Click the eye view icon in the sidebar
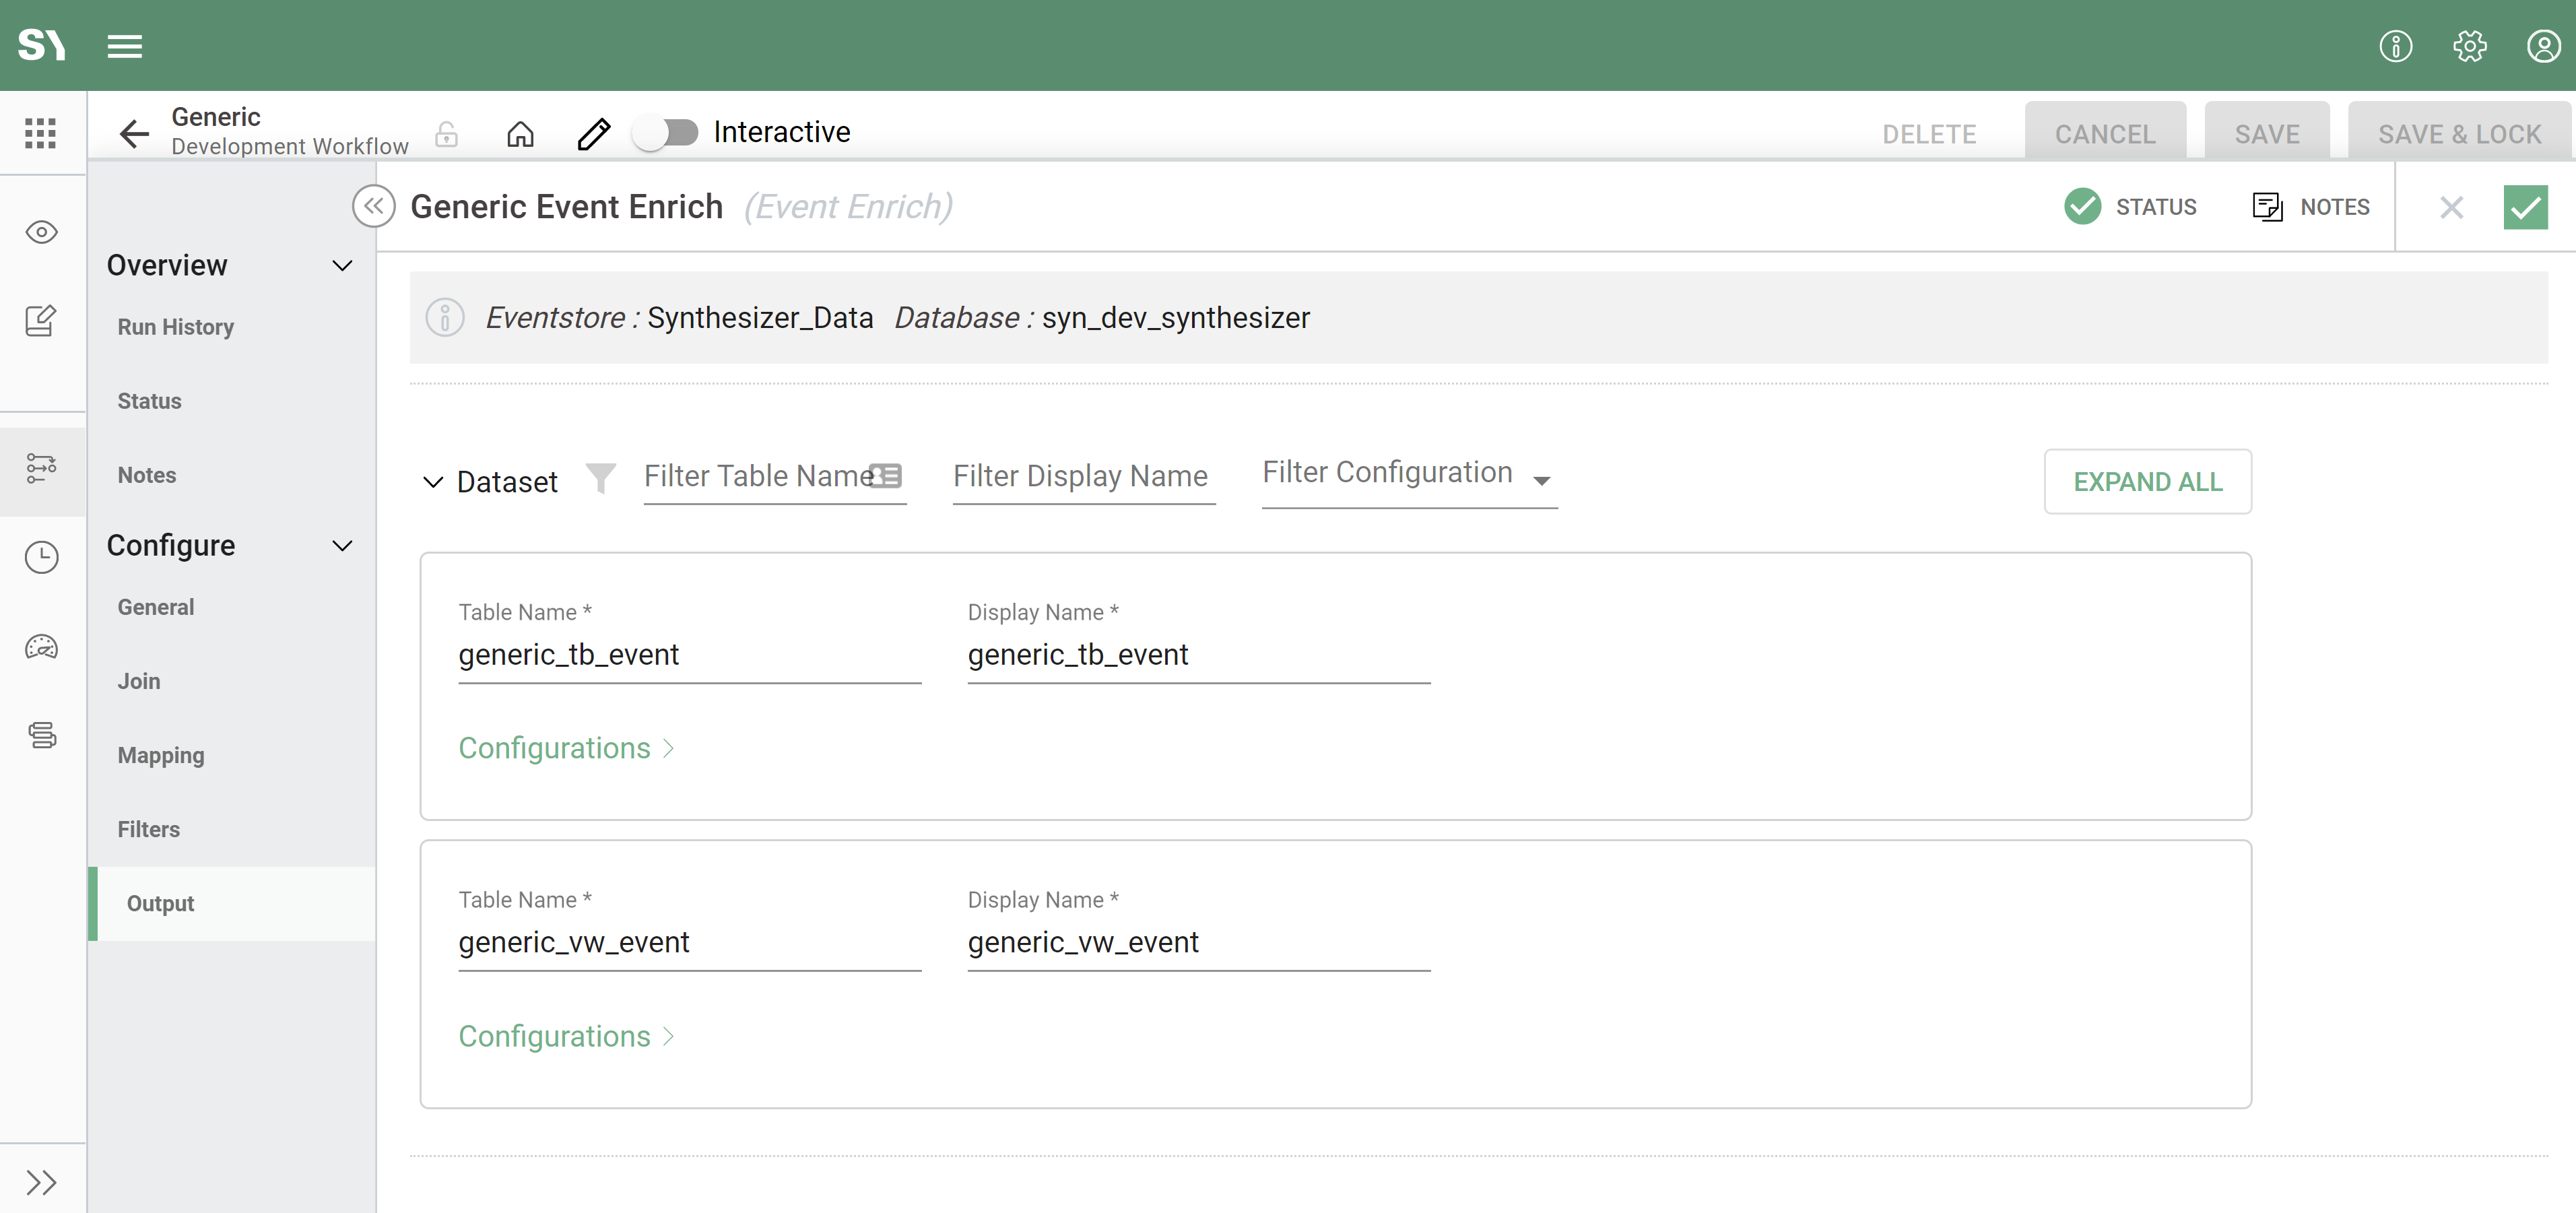 pos(41,232)
